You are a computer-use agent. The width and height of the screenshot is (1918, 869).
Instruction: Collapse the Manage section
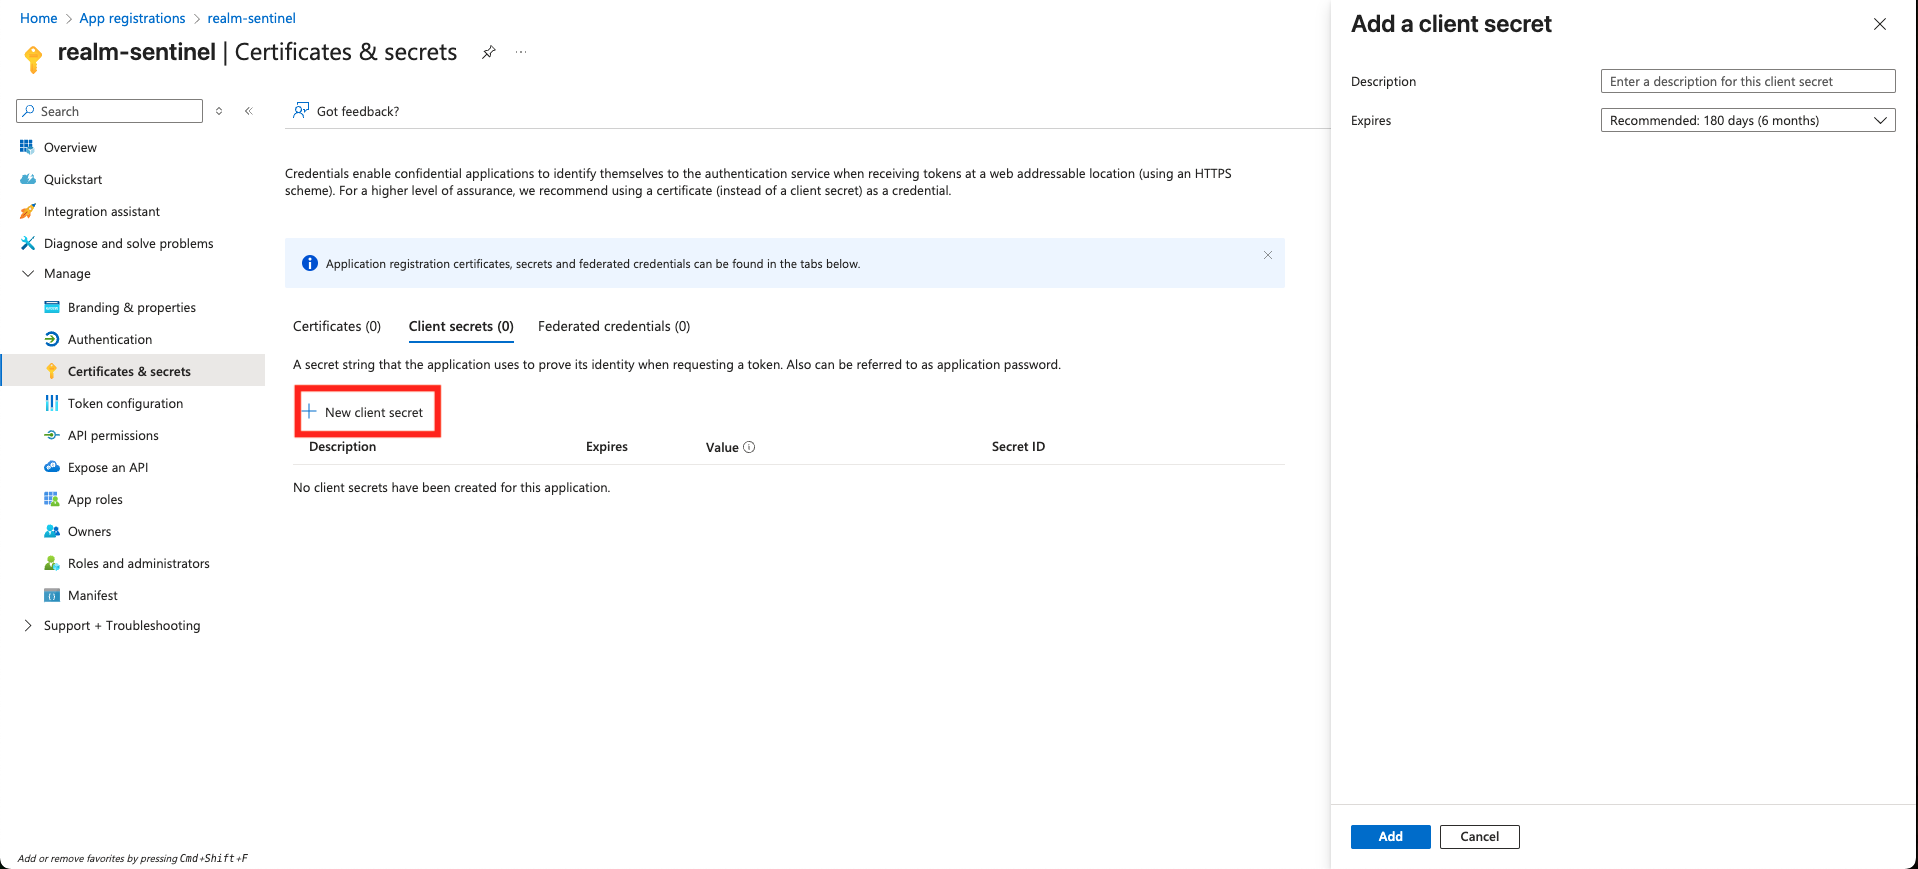(28, 273)
